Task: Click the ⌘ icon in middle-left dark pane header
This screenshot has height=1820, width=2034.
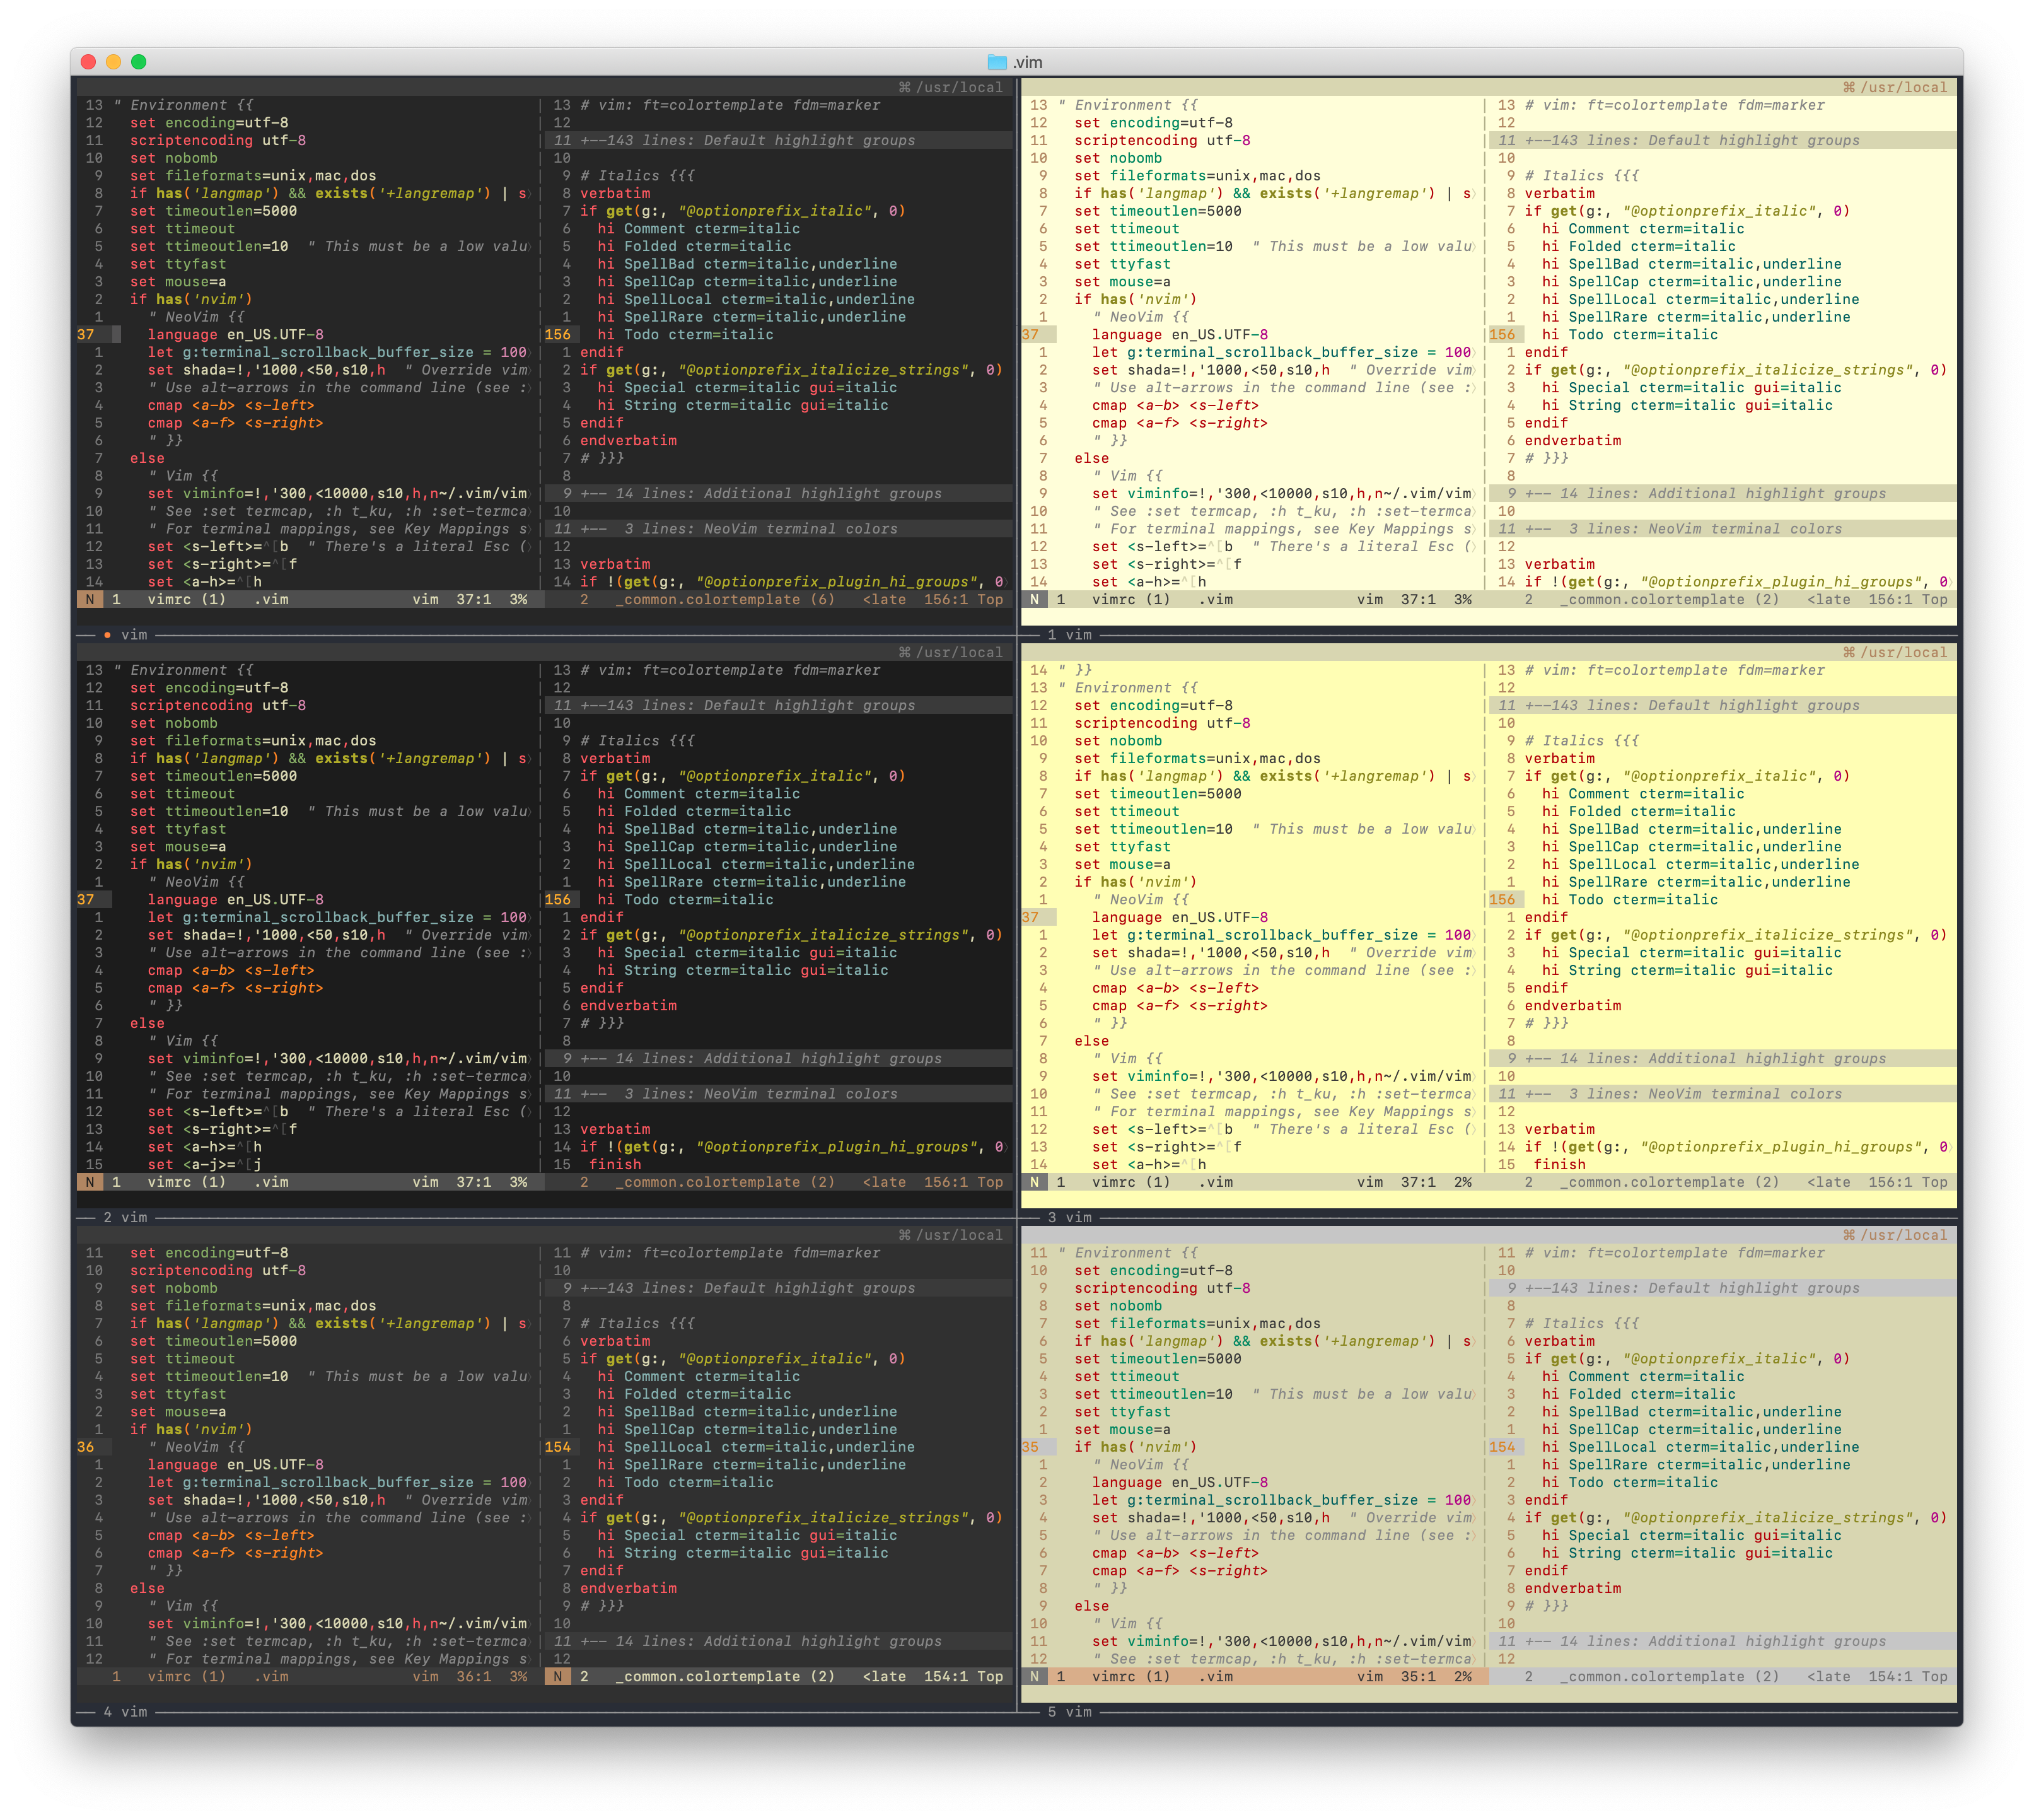Action: [x=904, y=652]
